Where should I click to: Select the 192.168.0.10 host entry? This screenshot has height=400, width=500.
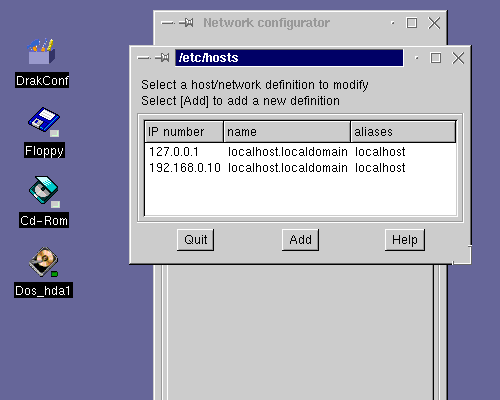click(x=300, y=167)
